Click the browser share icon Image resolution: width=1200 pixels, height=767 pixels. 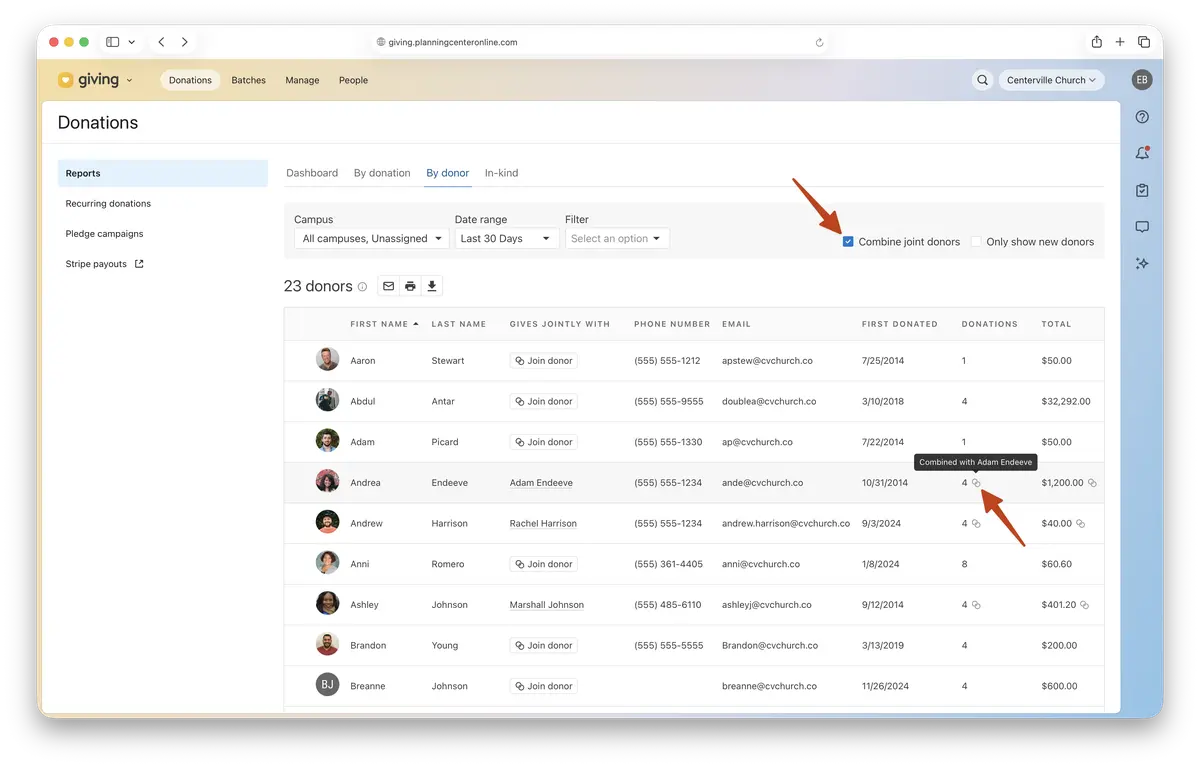[x=1097, y=42]
